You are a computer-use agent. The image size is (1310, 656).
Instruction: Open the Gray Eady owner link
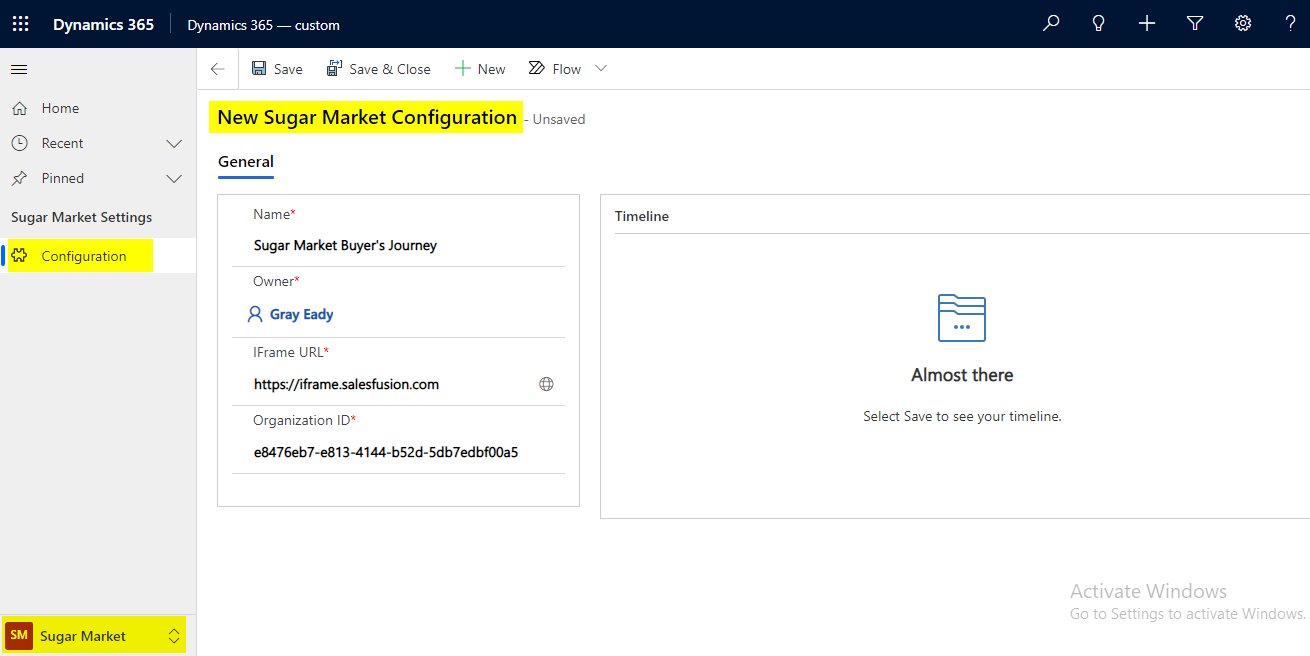click(x=301, y=314)
